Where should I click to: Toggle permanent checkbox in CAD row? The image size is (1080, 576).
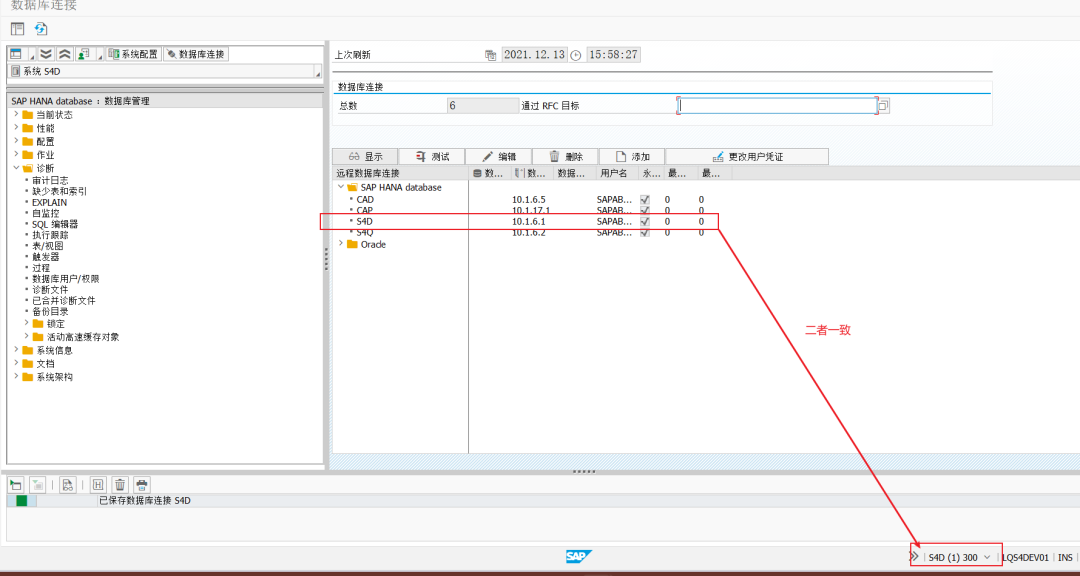[x=645, y=199]
